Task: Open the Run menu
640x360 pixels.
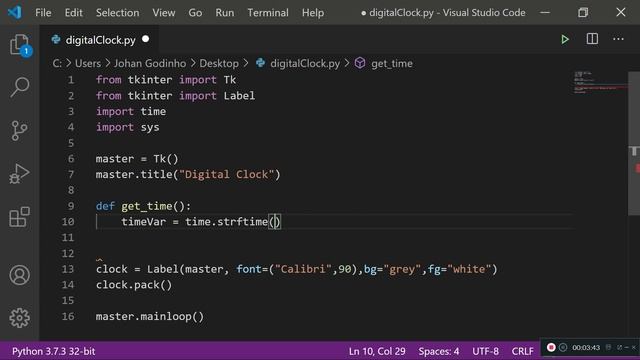Action: coord(225,13)
